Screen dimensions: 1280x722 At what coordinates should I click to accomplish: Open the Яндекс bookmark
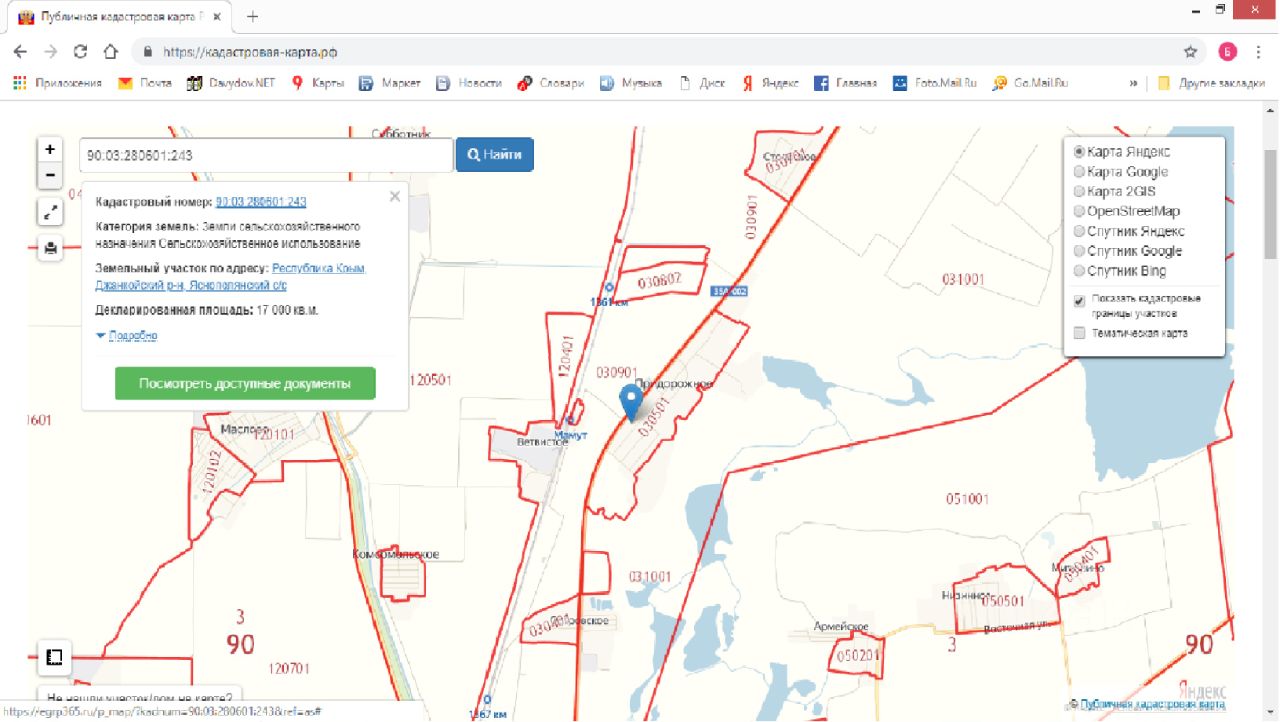click(x=770, y=83)
